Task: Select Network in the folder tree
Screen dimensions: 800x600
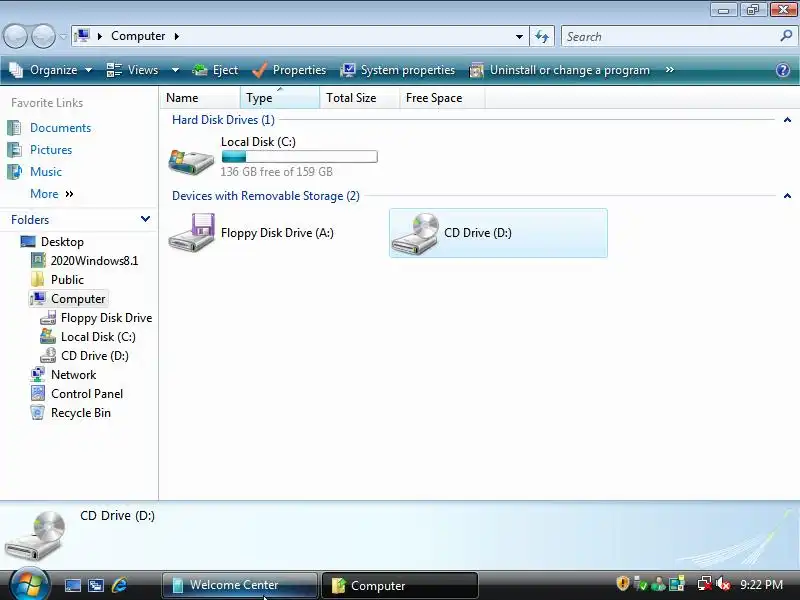Action: pos(73,375)
